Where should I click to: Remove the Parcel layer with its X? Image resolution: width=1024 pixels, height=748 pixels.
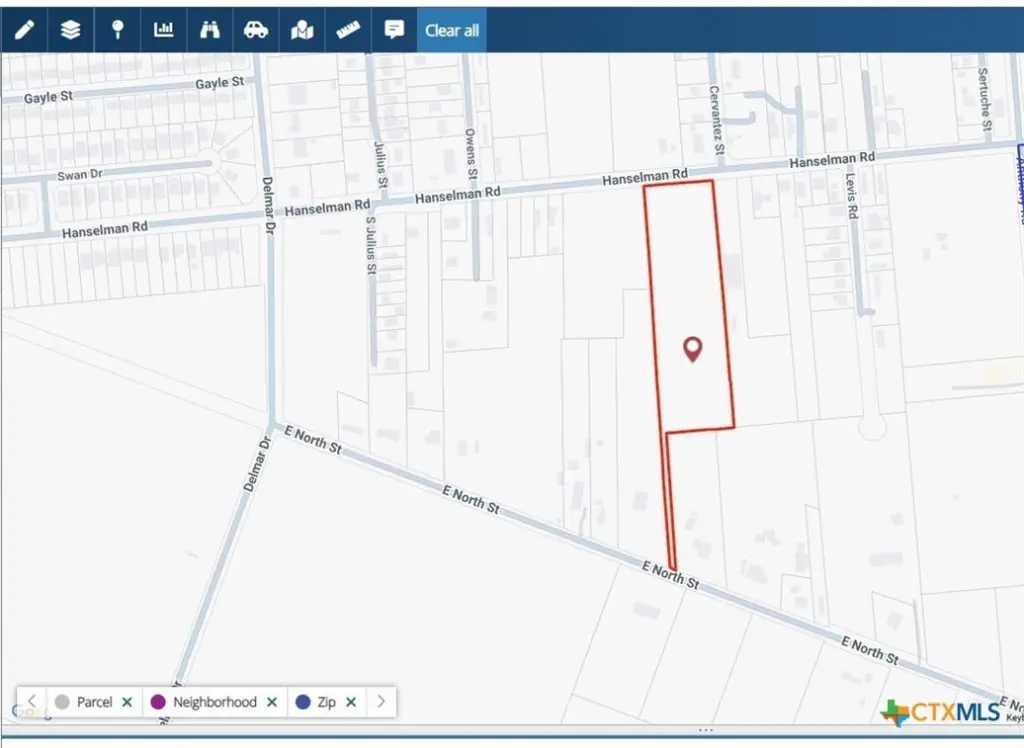point(127,702)
